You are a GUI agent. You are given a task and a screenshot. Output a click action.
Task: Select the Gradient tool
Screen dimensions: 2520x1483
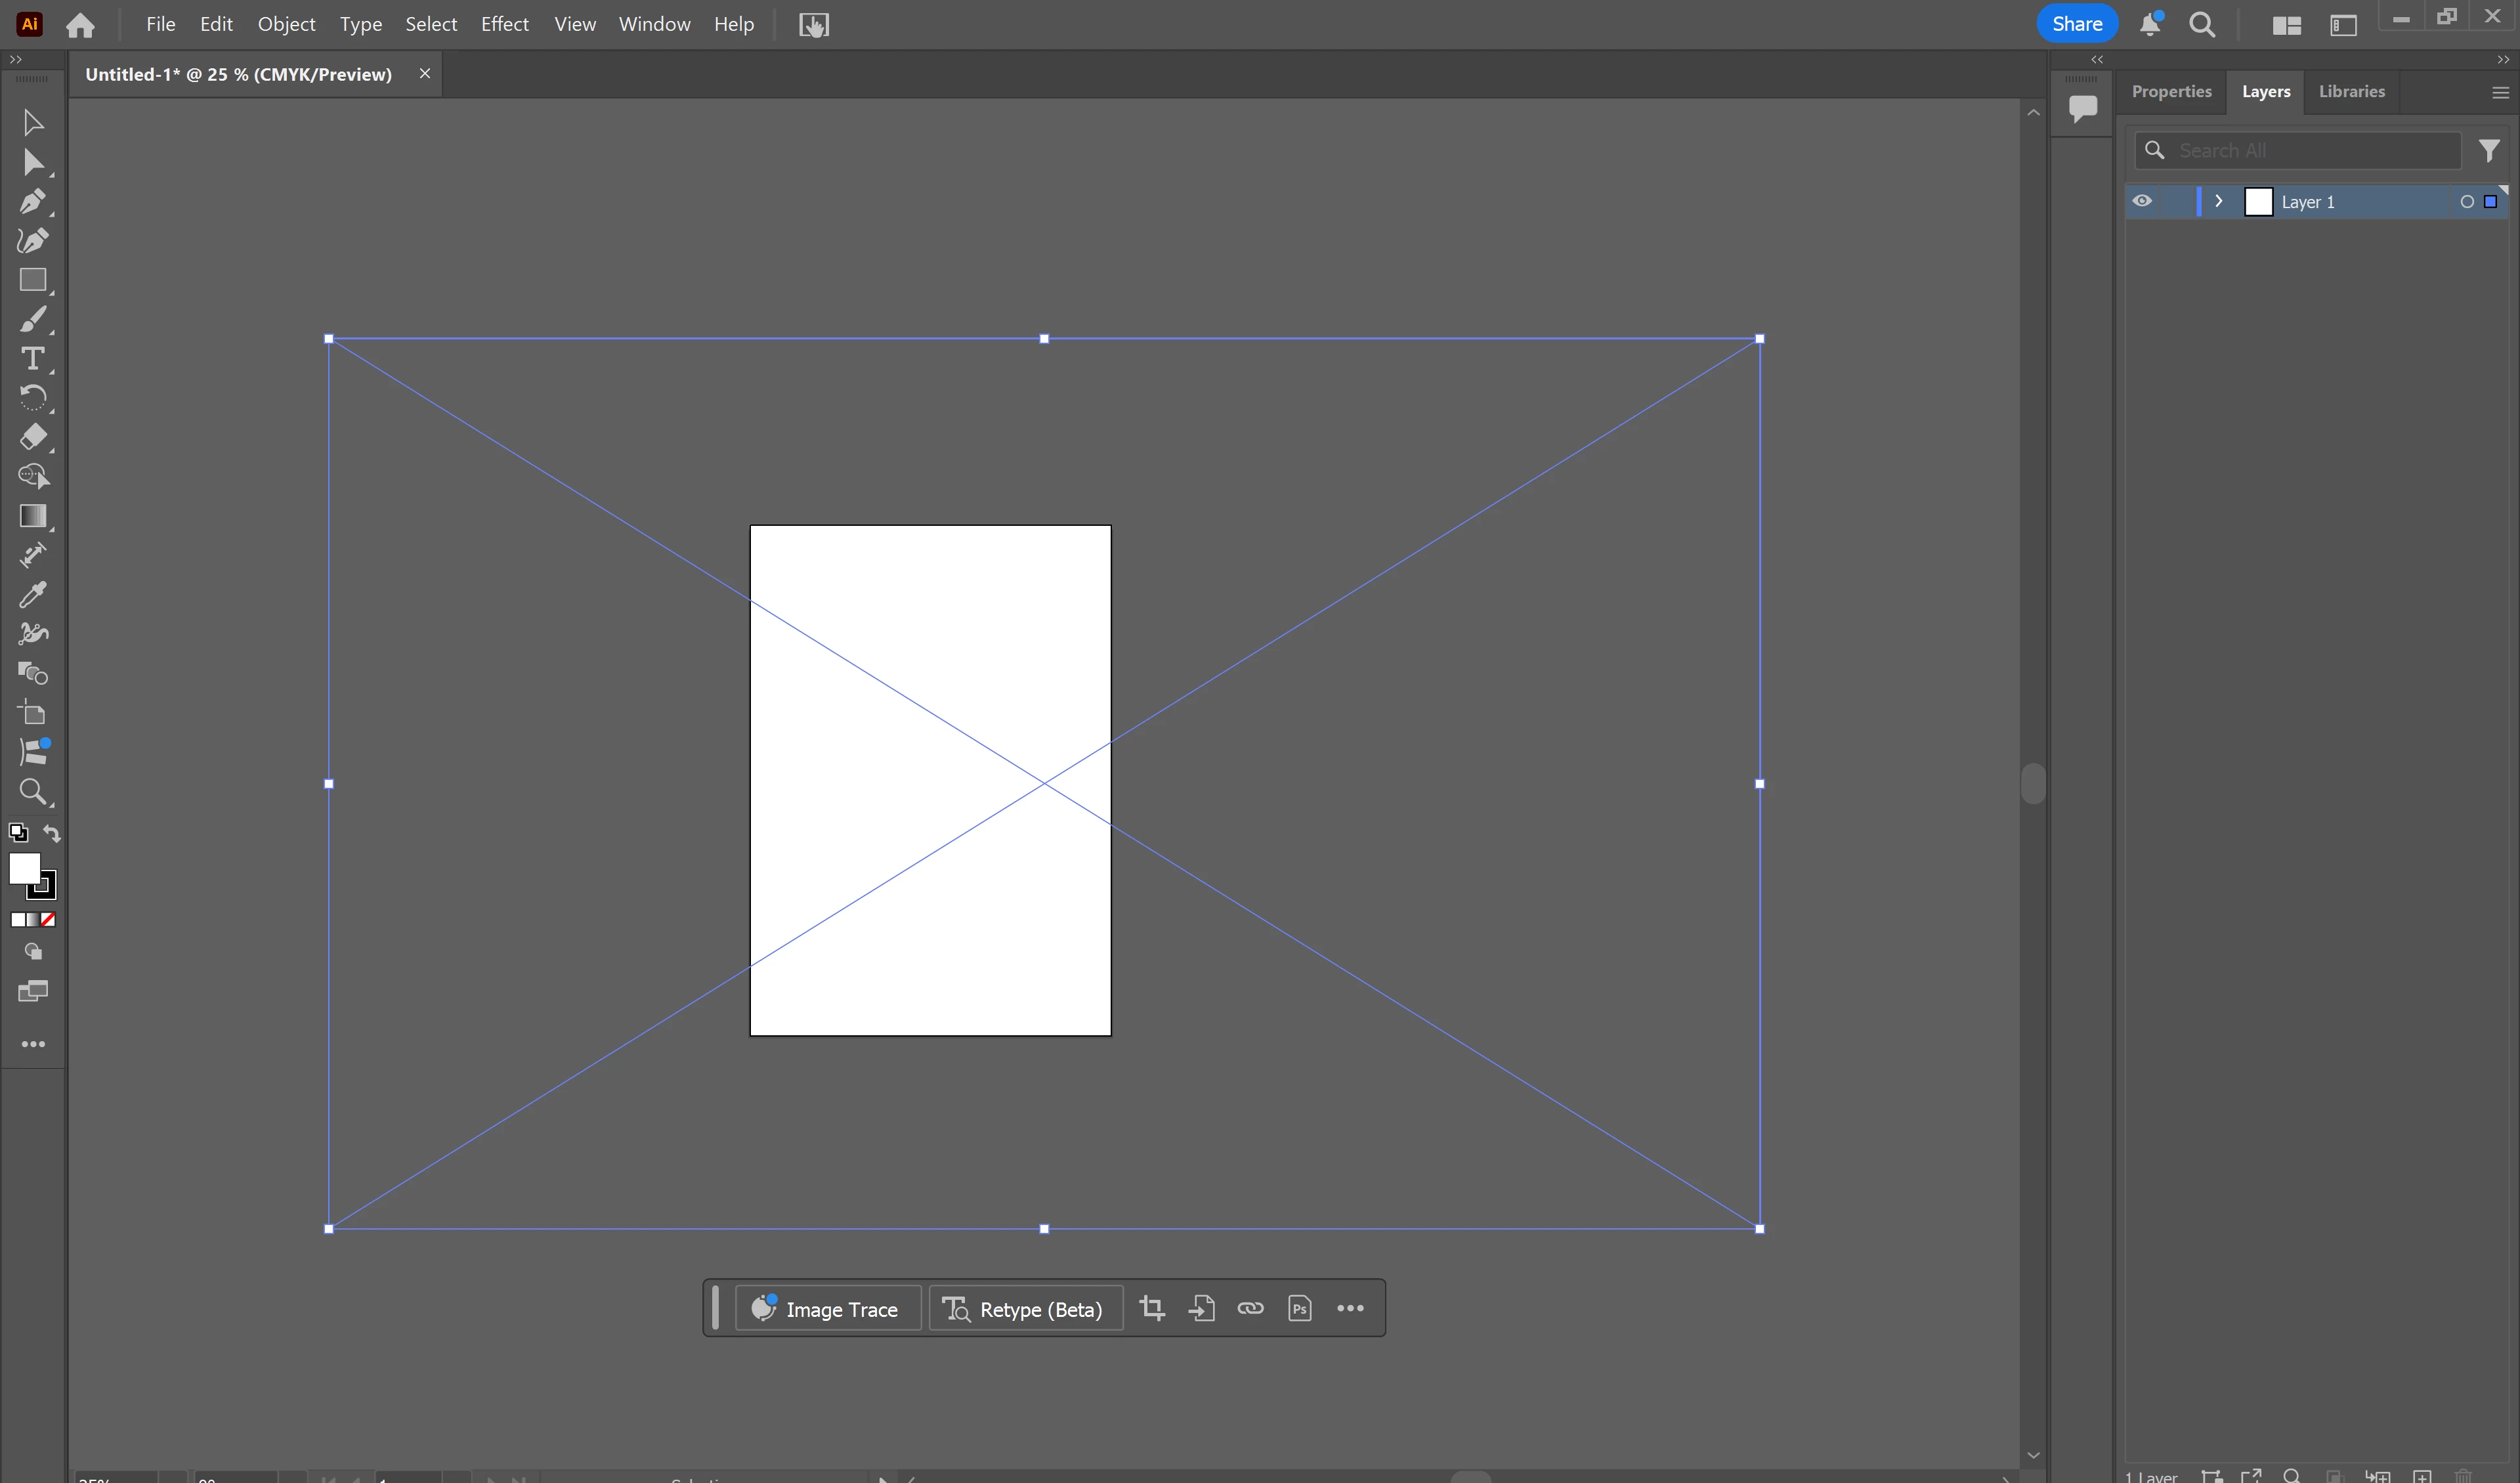[x=32, y=516]
